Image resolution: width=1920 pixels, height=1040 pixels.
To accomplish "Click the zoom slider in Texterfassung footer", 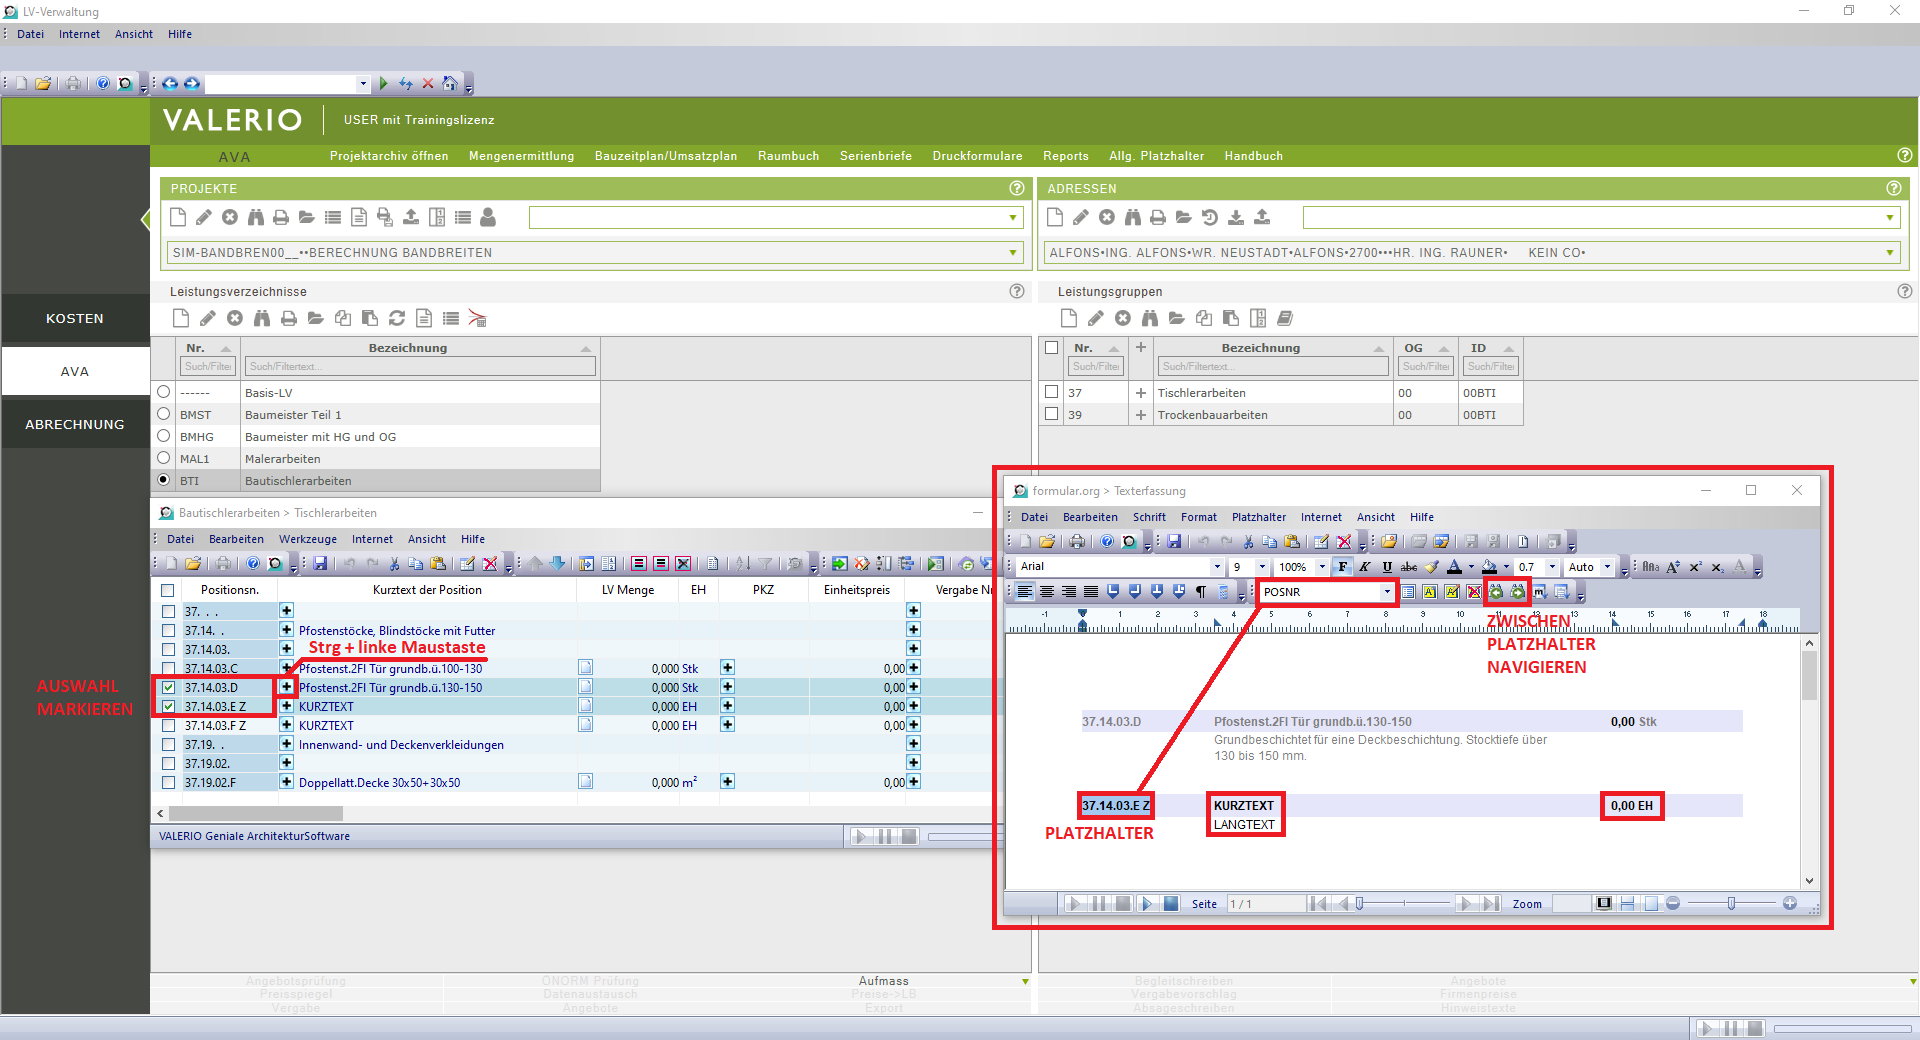I will point(1731,904).
